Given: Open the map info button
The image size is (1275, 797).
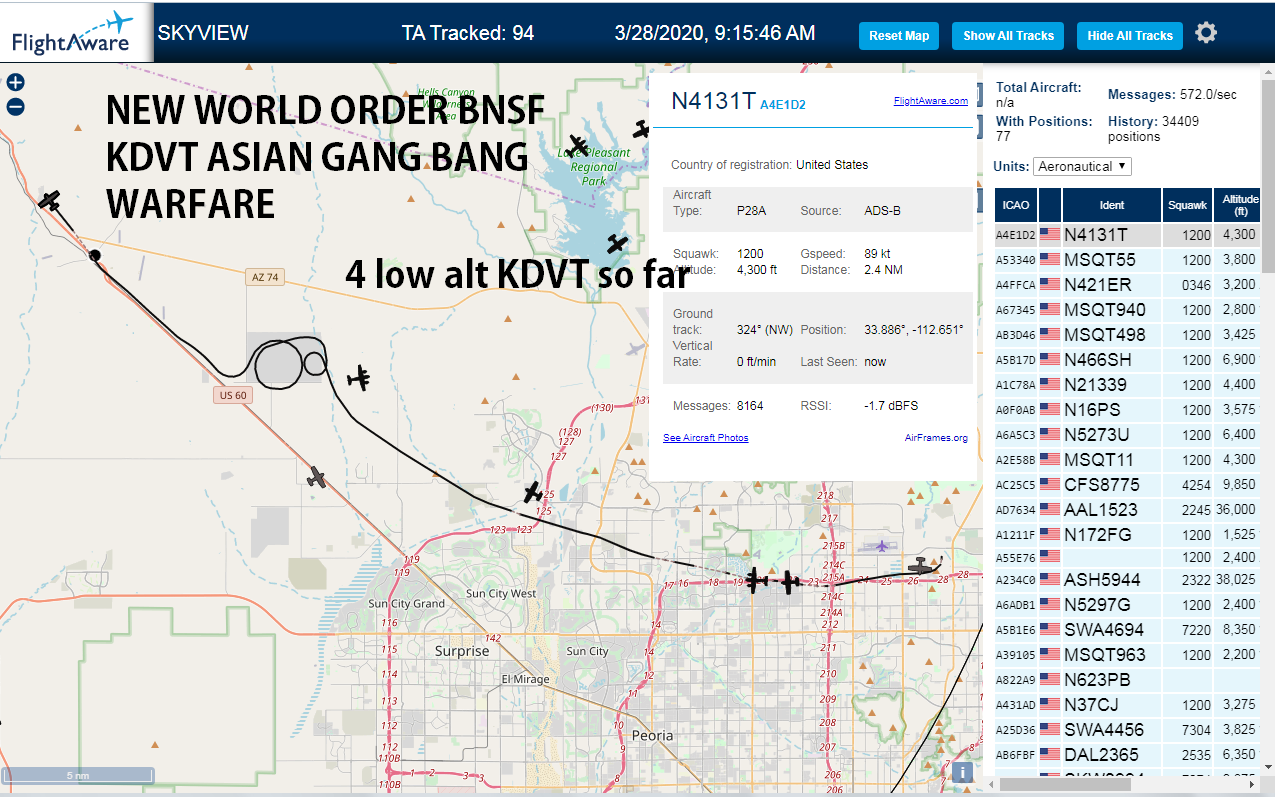Looking at the screenshot, I should (962, 772).
